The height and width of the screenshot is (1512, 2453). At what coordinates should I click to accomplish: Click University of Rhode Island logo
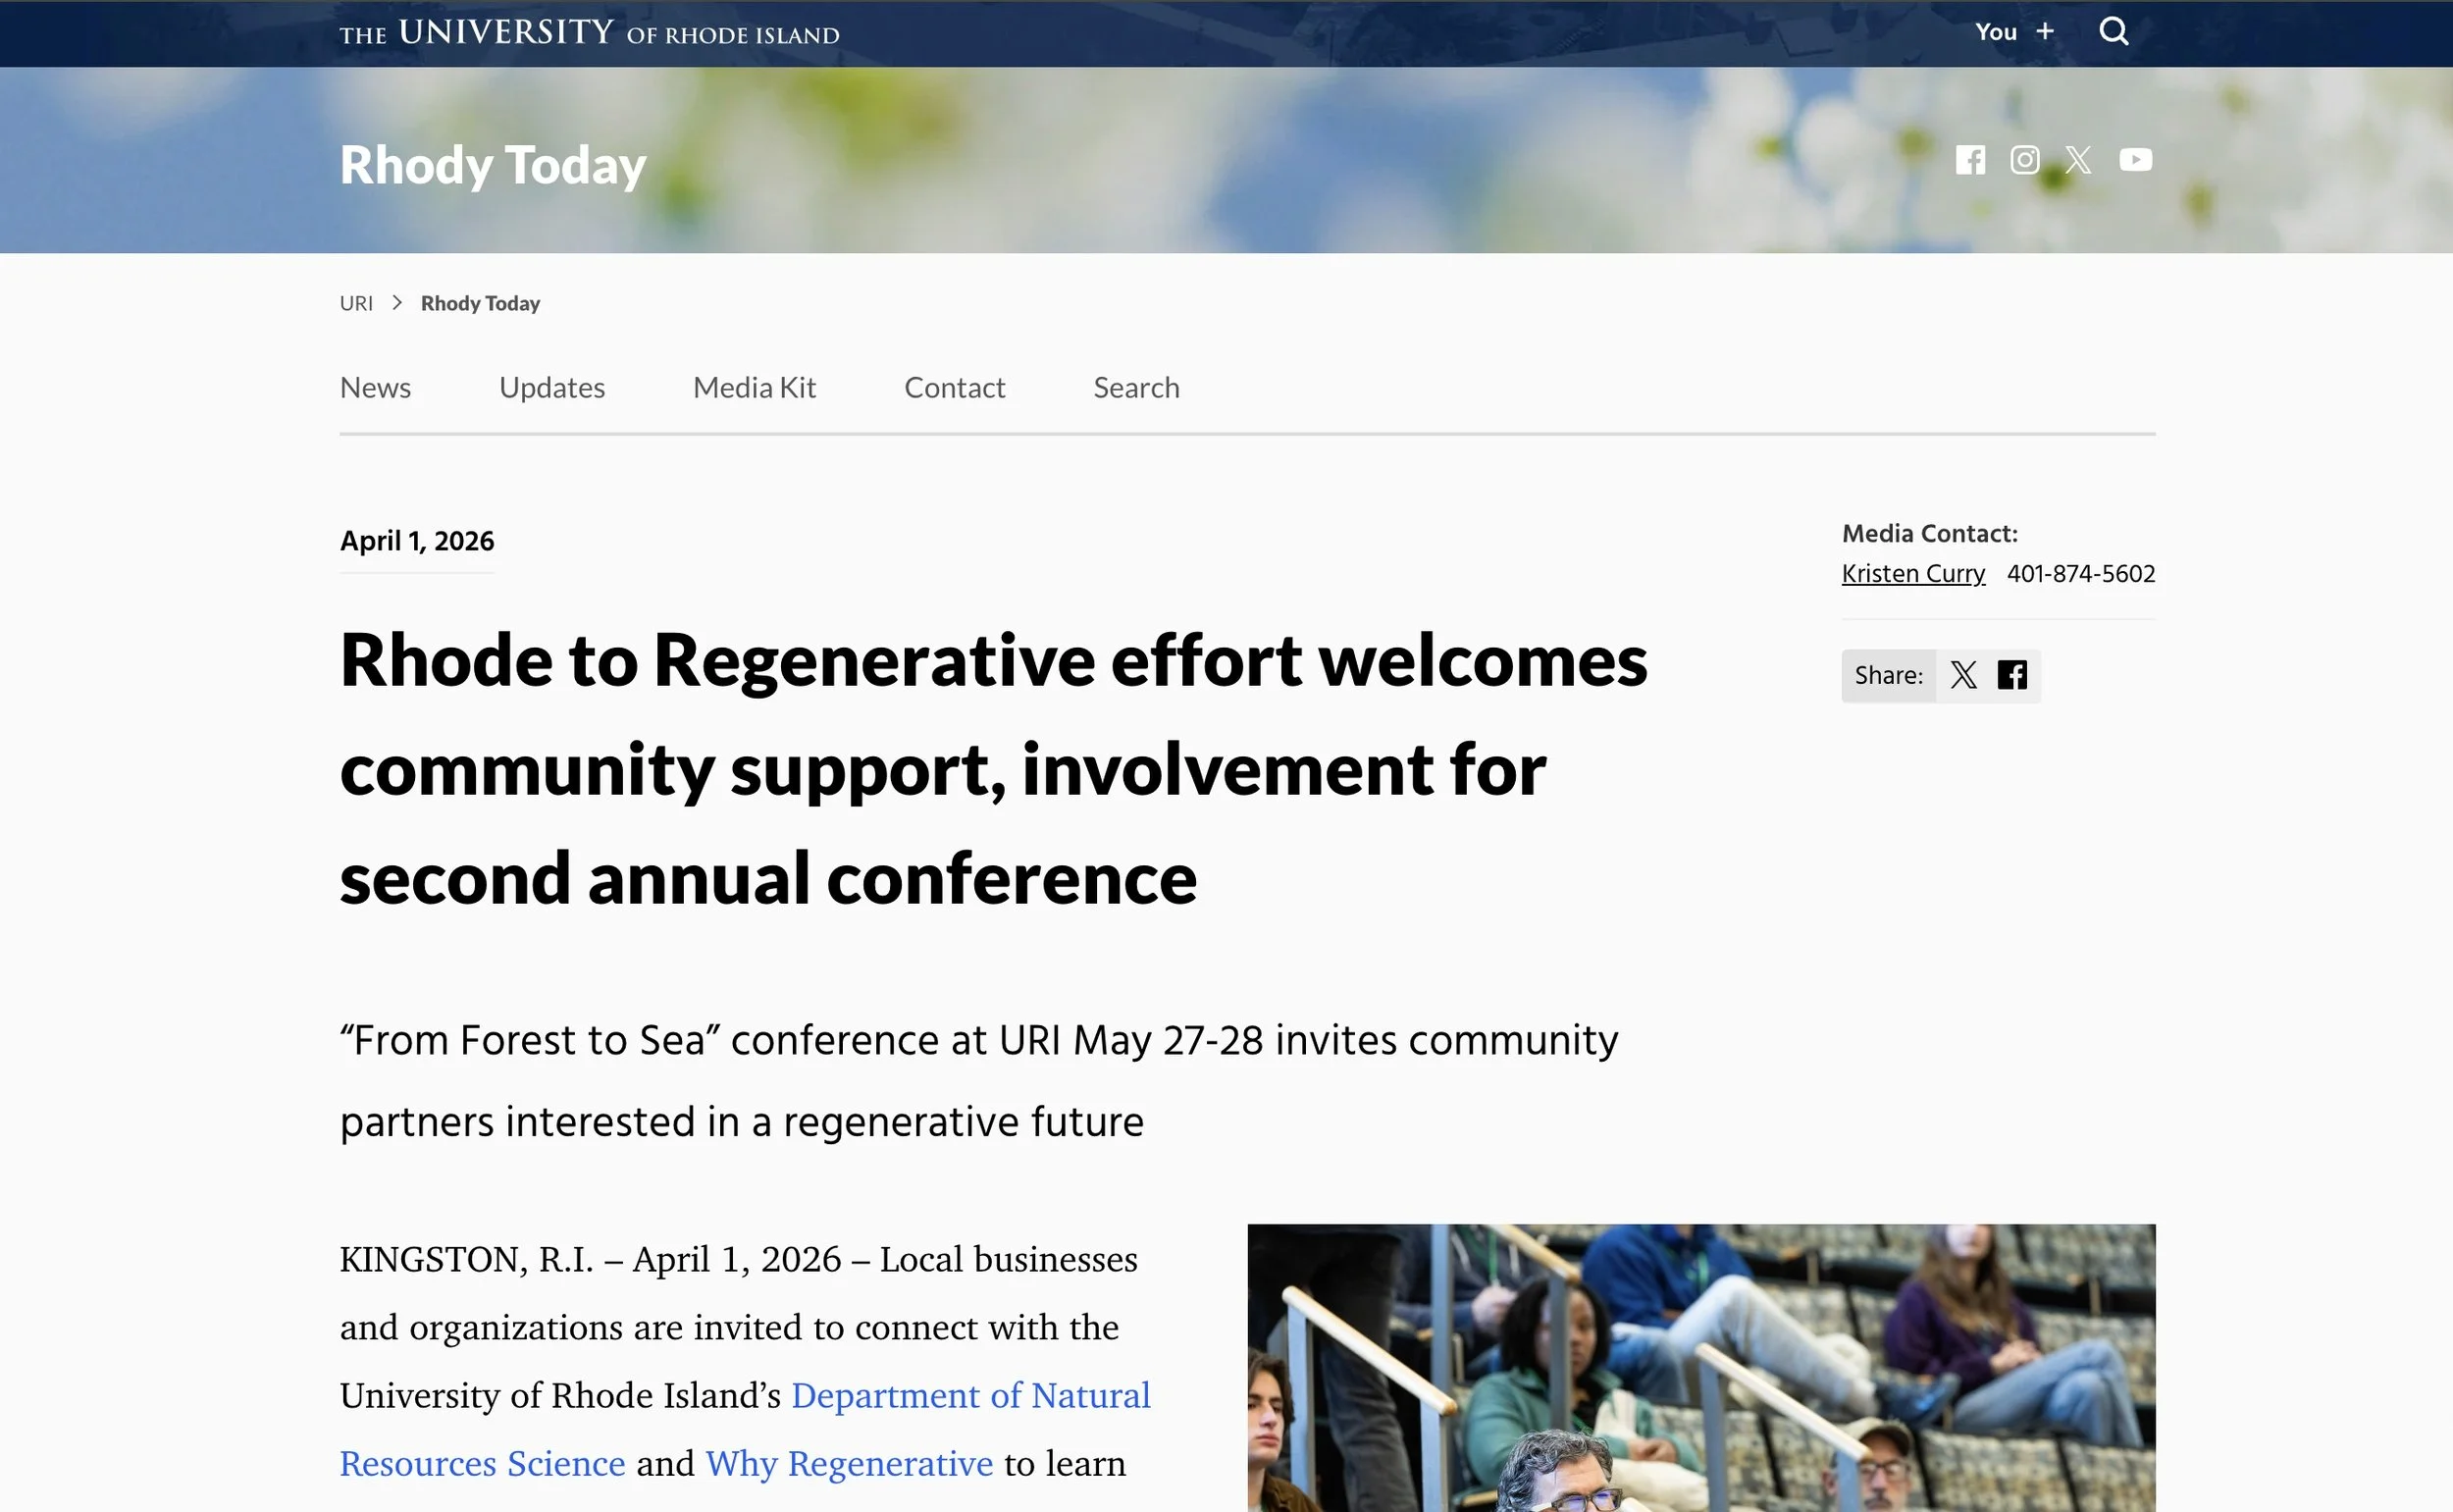pyautogui.click(x=589, y=33)
